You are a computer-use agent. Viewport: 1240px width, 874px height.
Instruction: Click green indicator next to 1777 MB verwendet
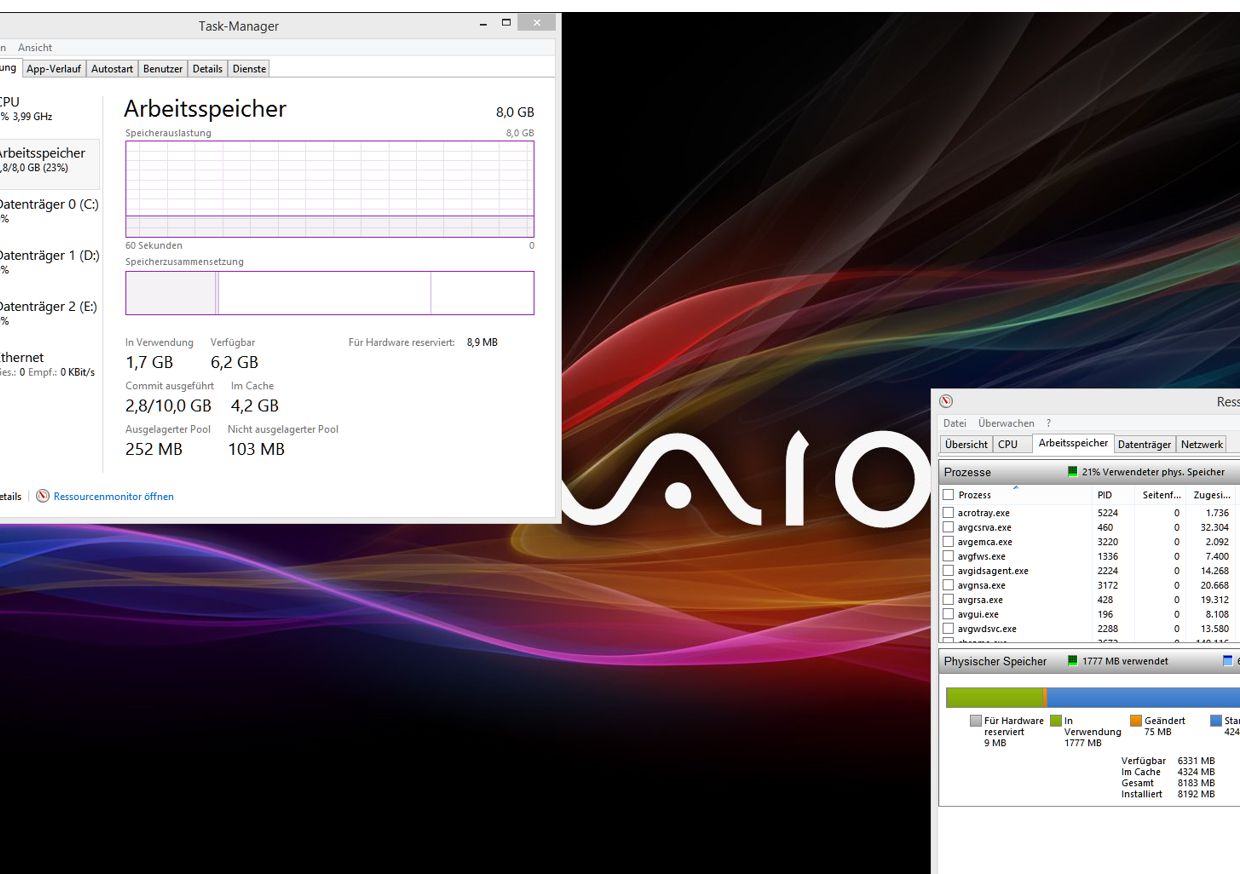1073,661
